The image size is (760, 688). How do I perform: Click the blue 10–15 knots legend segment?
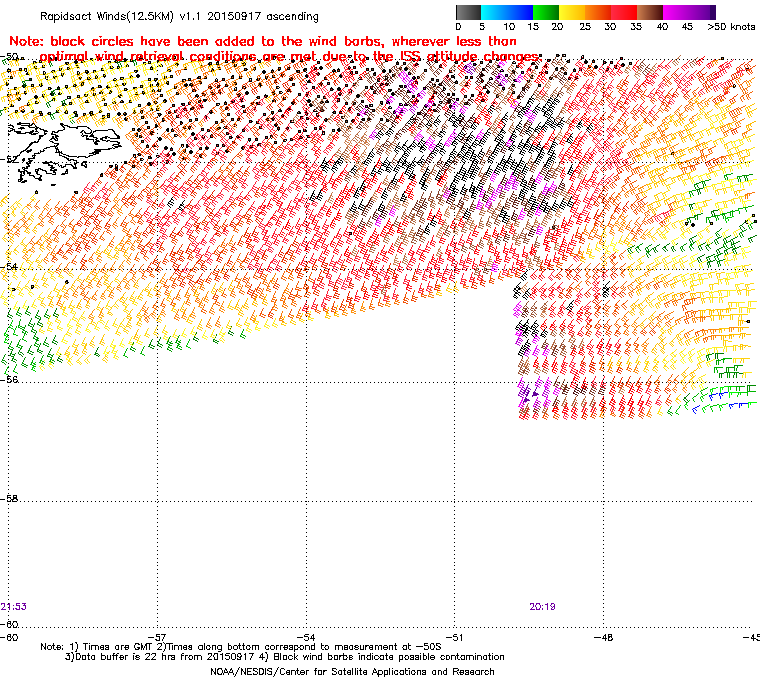coord(520,12)
